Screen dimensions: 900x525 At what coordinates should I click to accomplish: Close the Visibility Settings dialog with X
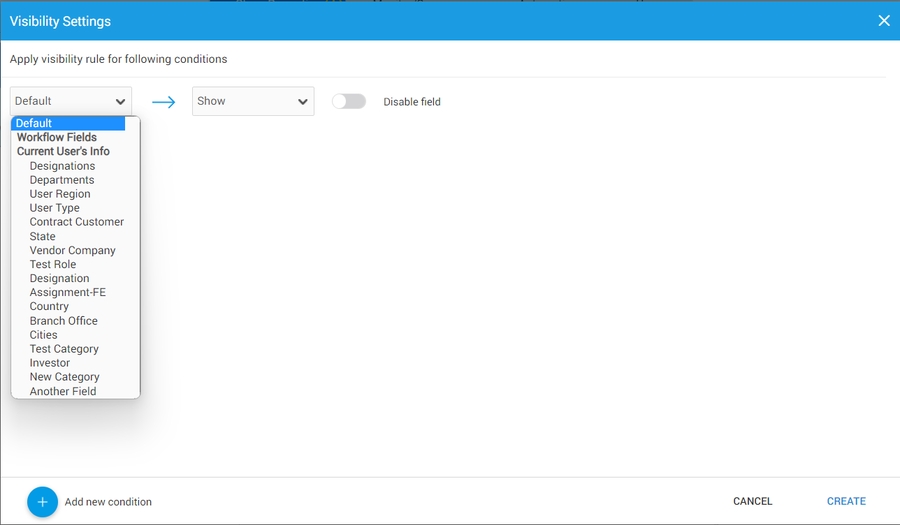(x=883, y=21)
